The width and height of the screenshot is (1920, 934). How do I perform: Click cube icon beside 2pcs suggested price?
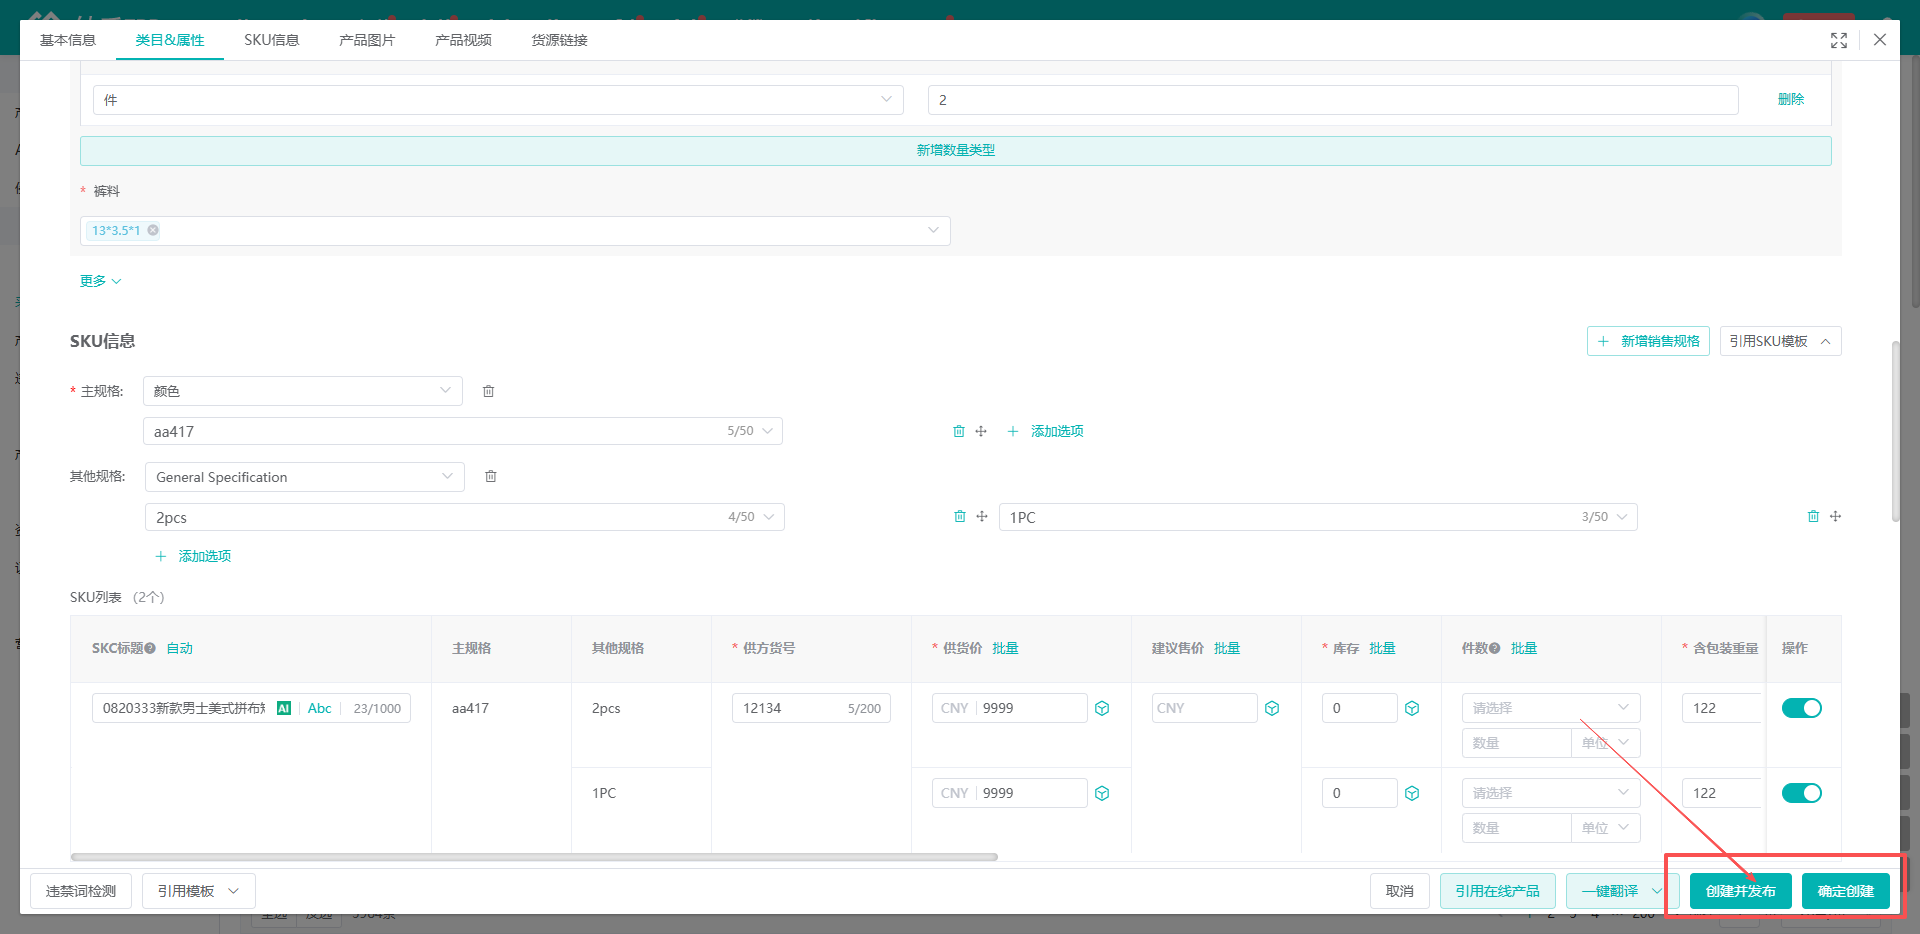click(x=1272, y=708)
